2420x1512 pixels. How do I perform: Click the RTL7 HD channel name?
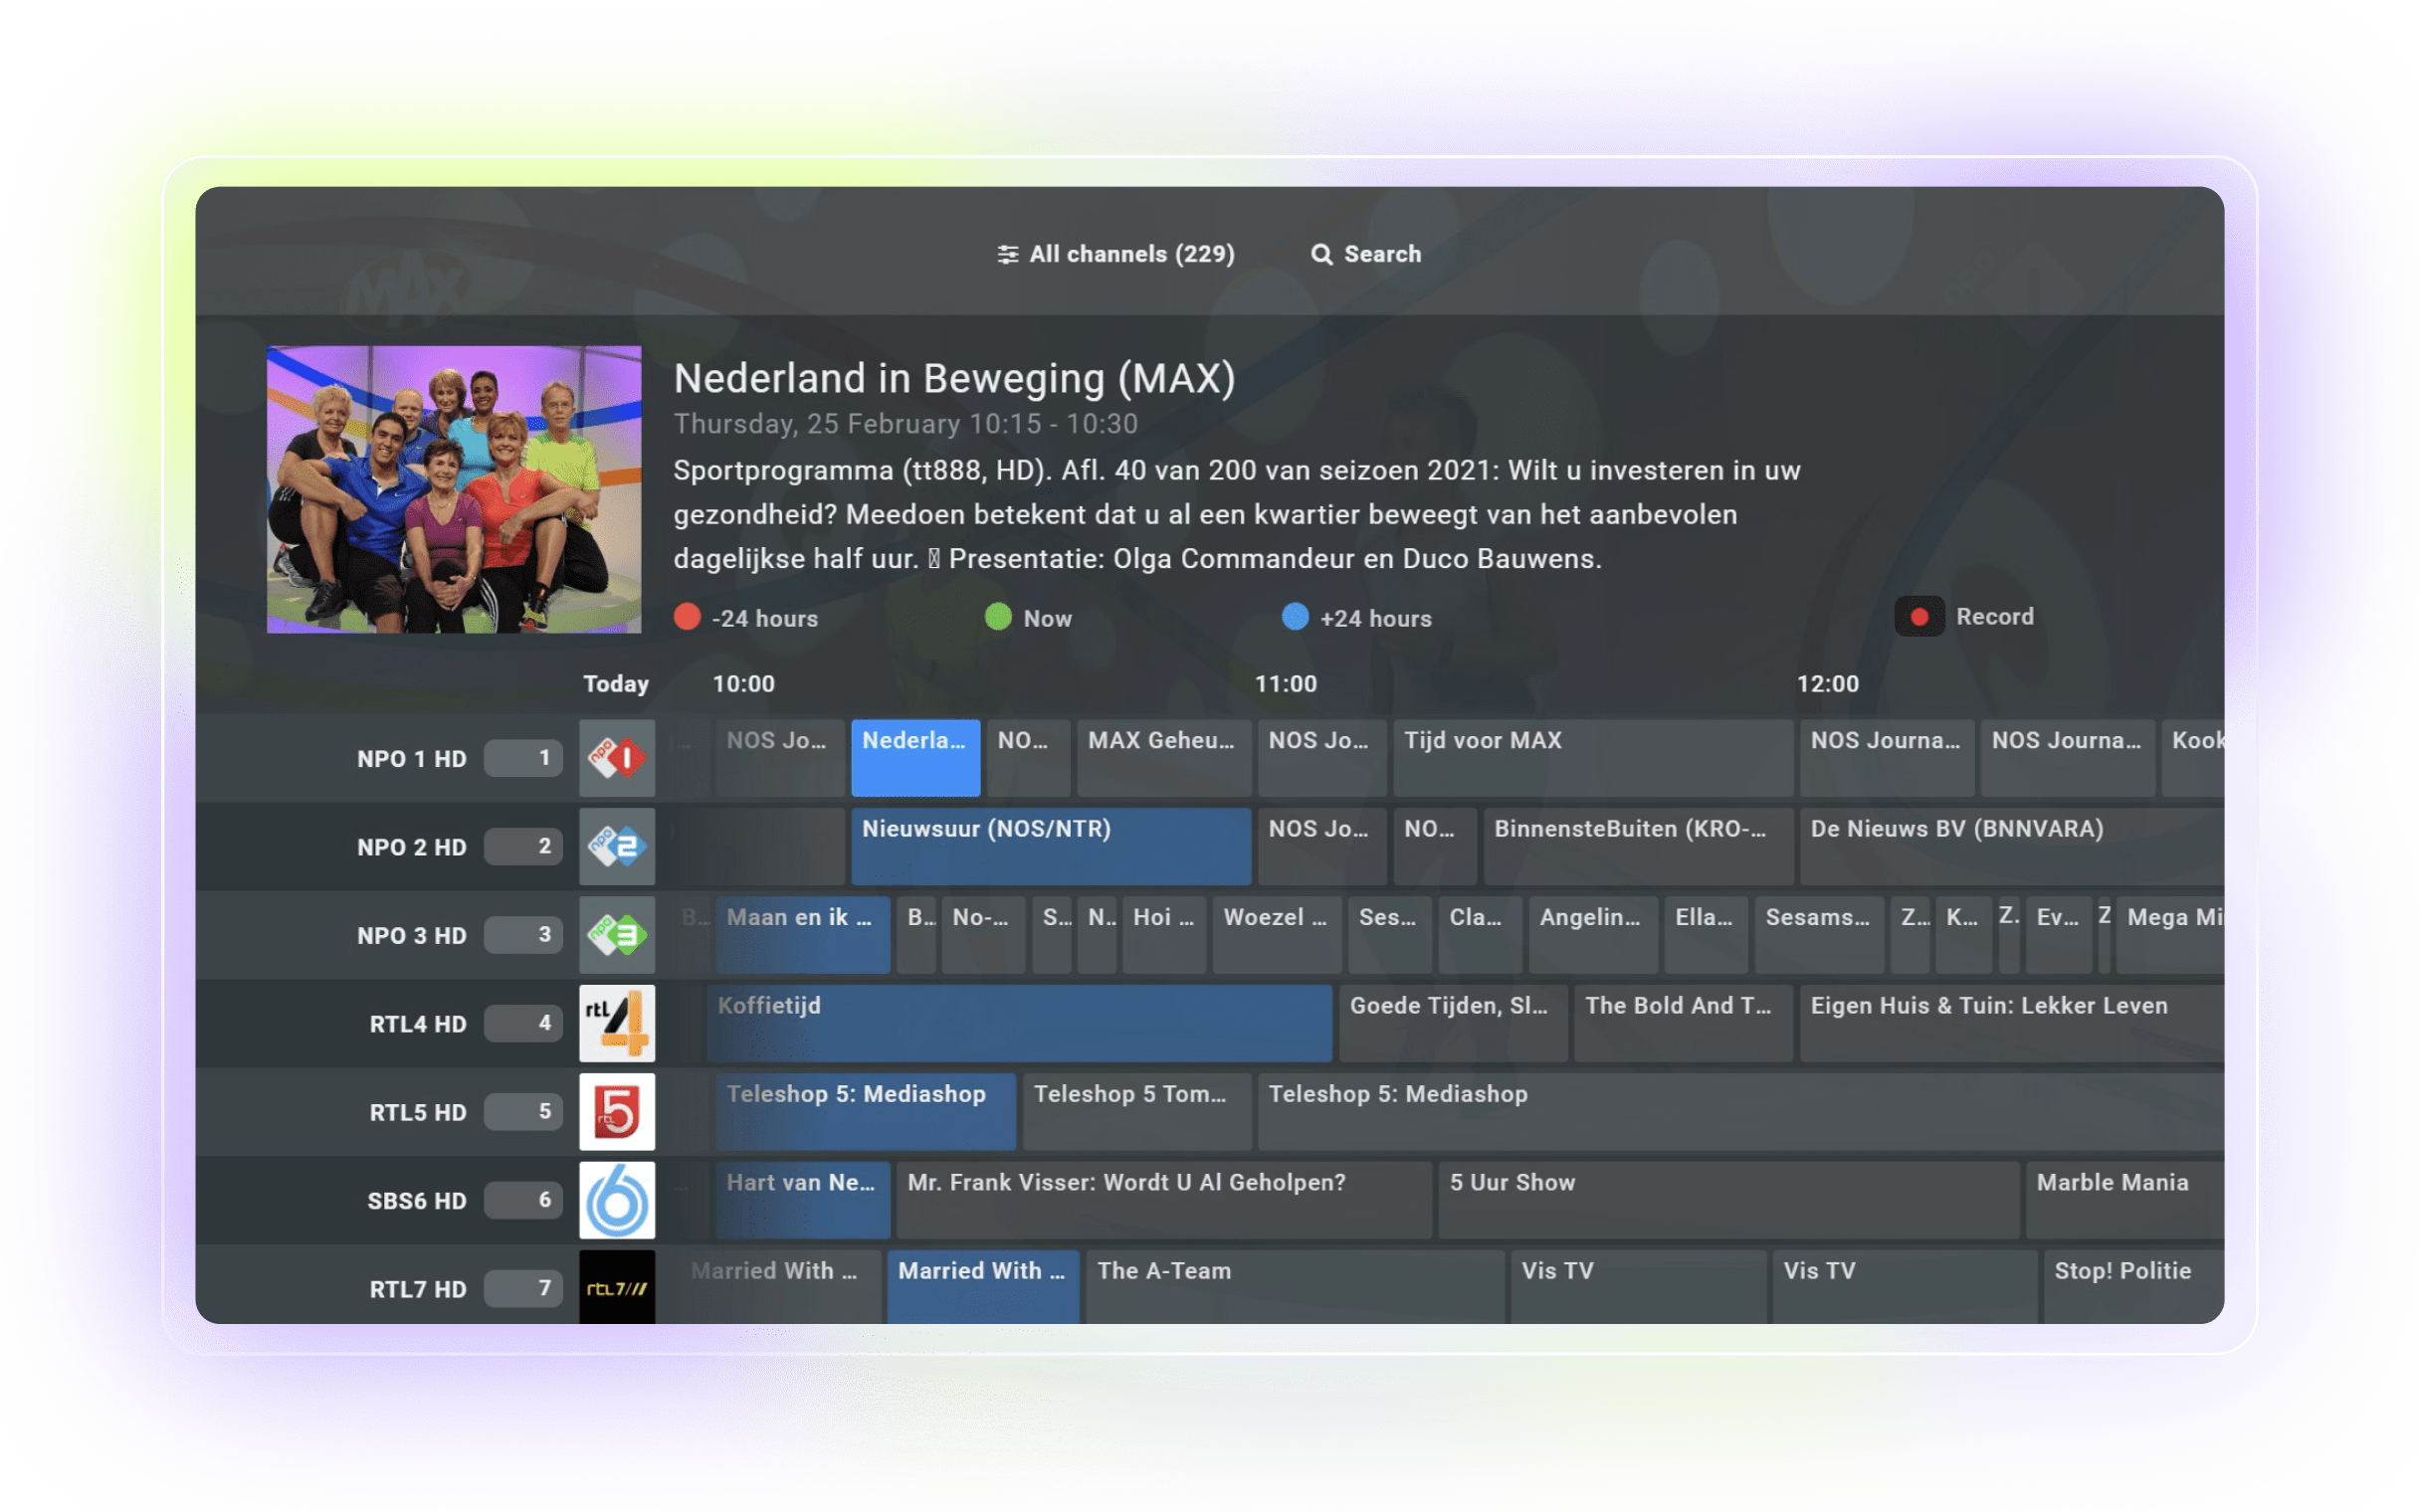pyautogui.click(x=418, y=1289)
